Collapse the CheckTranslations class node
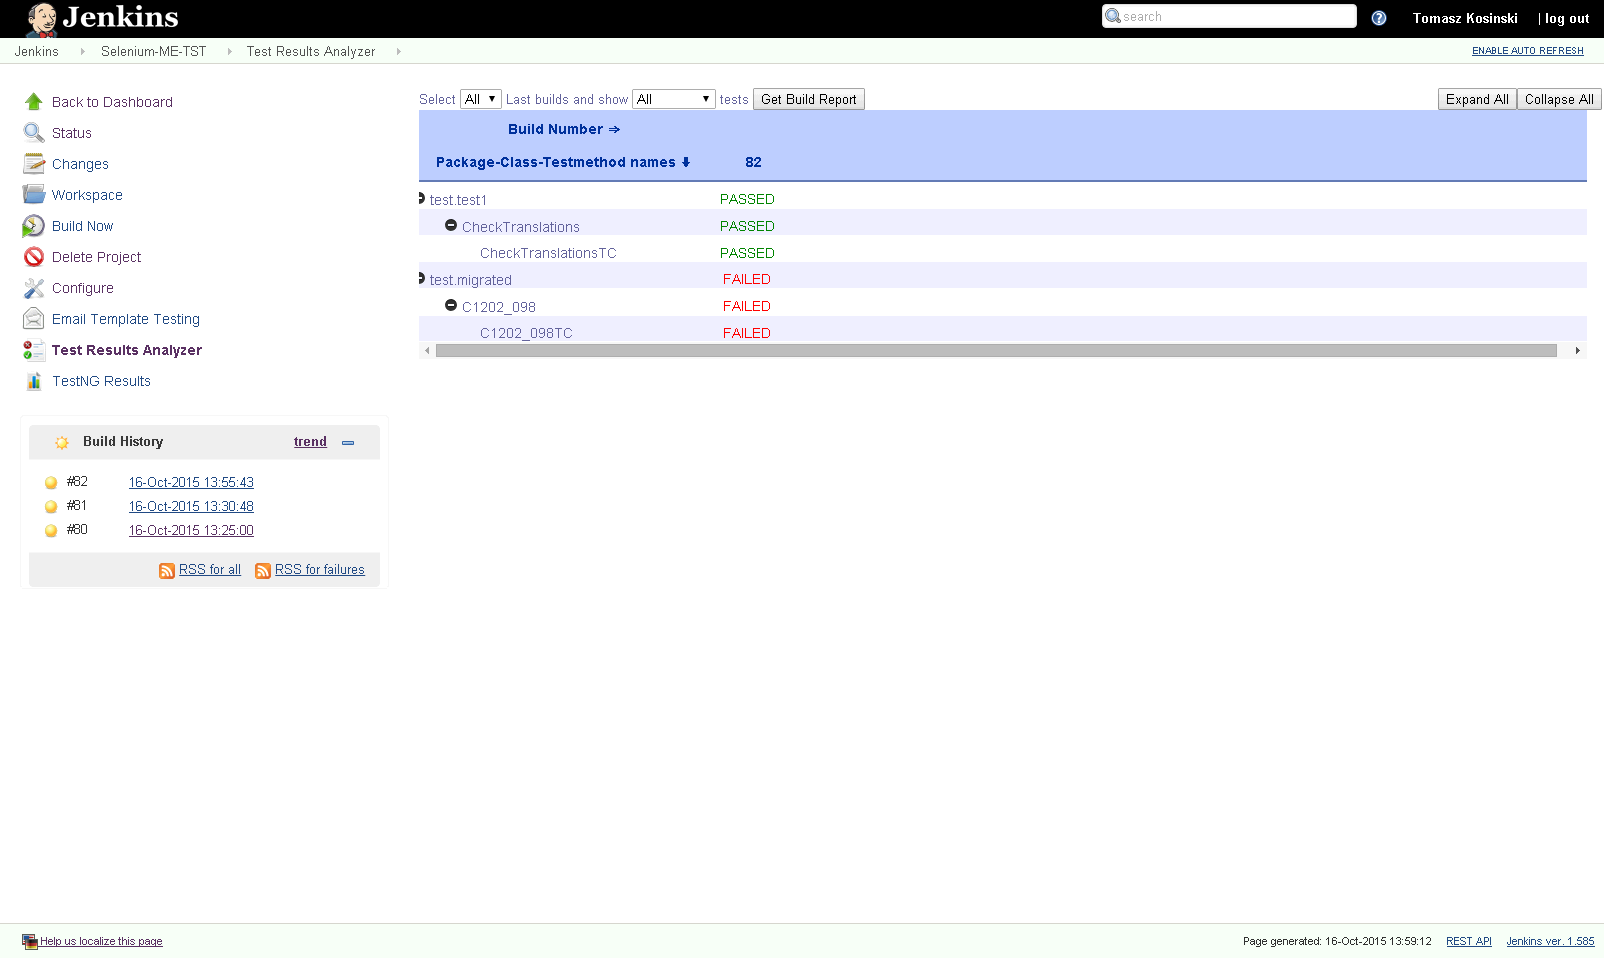Image resolution: width=1604 pixels, height=958 pixels. pyautogui.click(x=451, y=226)
